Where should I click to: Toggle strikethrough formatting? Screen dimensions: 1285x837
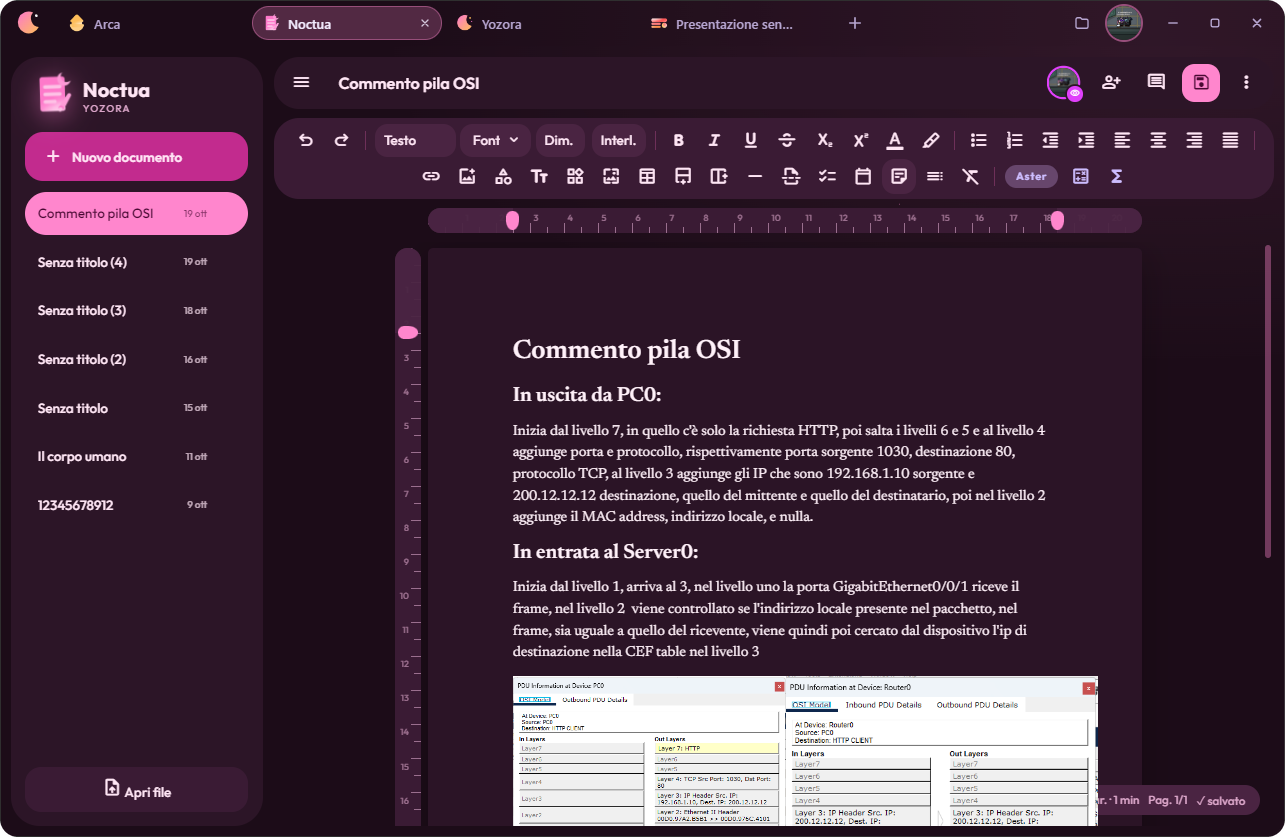point(787,141)
